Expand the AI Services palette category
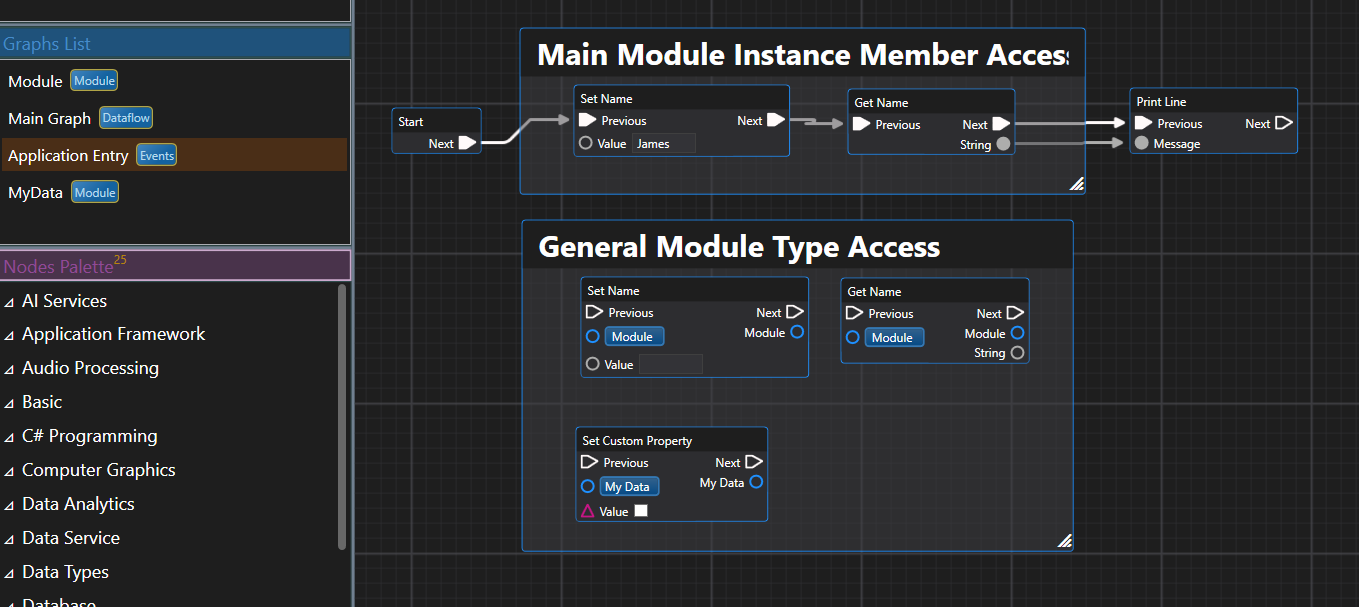This screenshot has height=607, width=1359. pos(65,300)
